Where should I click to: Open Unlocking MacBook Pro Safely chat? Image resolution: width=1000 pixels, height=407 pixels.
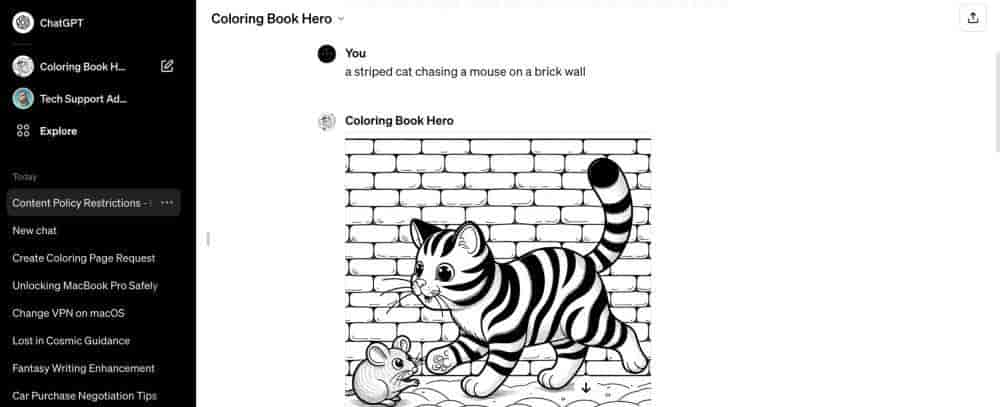click(x=85, y=285)
